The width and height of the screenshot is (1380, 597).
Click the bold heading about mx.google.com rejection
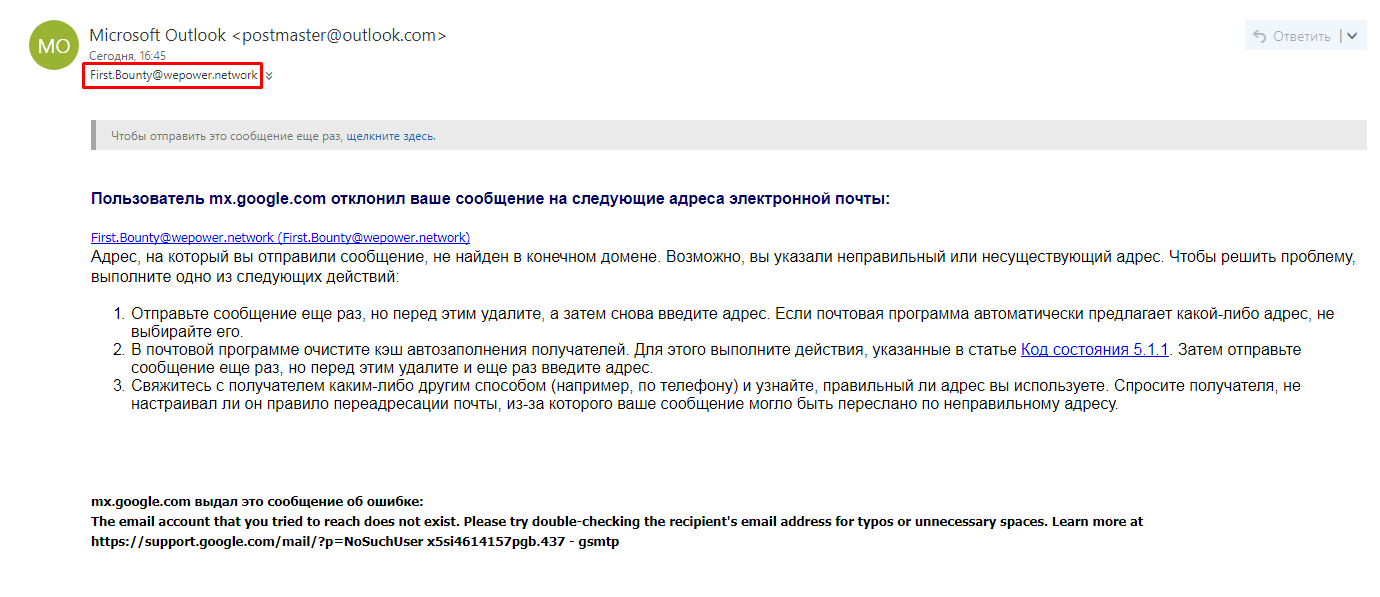click(x=490, y=198)
